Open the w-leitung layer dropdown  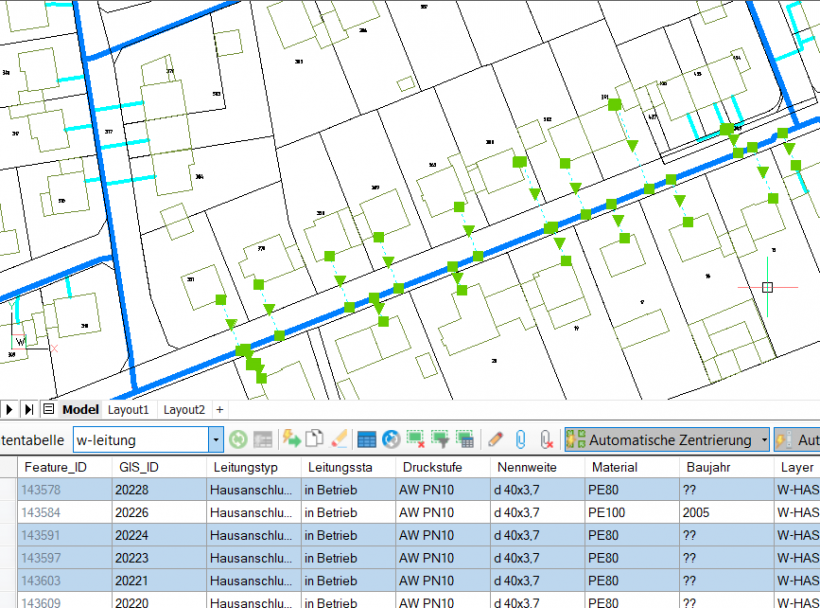[x=215, y=439]
